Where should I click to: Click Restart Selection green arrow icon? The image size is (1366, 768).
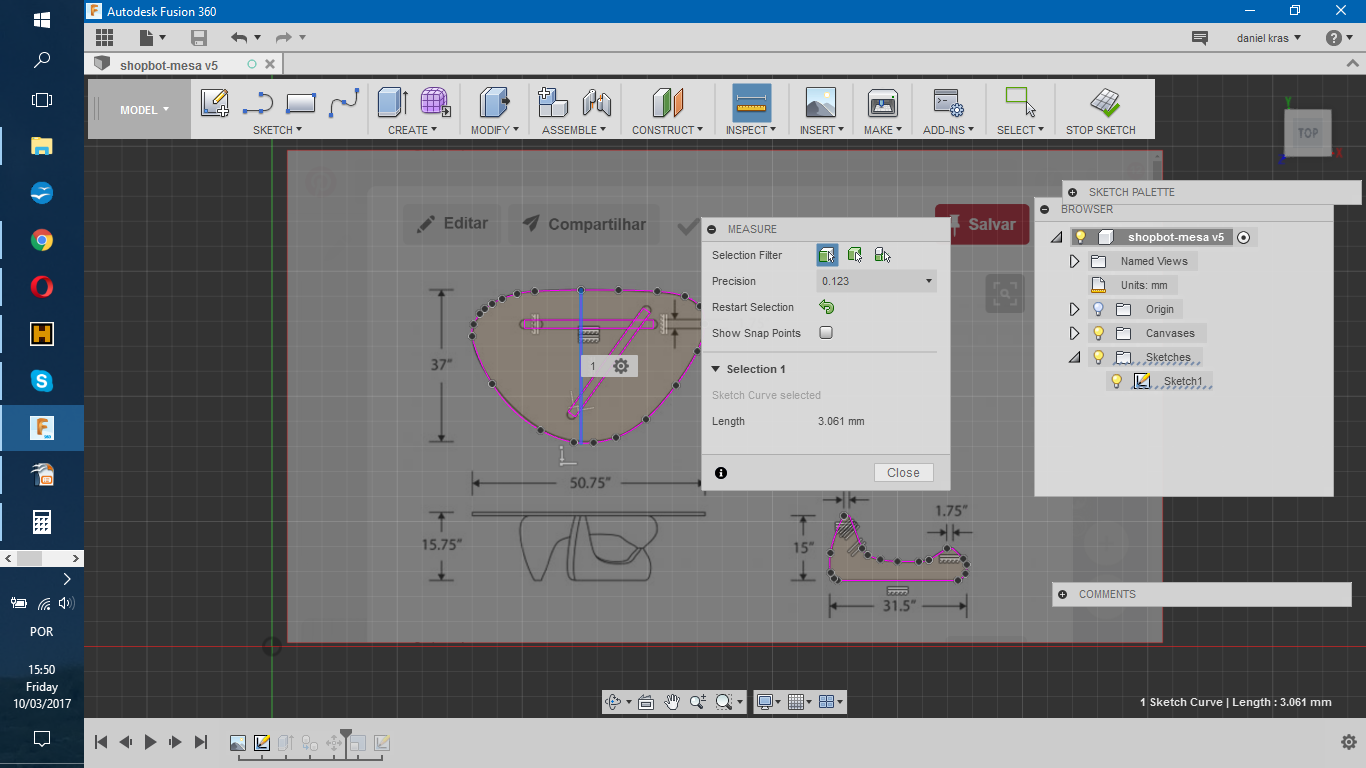[x=826, y=307]
